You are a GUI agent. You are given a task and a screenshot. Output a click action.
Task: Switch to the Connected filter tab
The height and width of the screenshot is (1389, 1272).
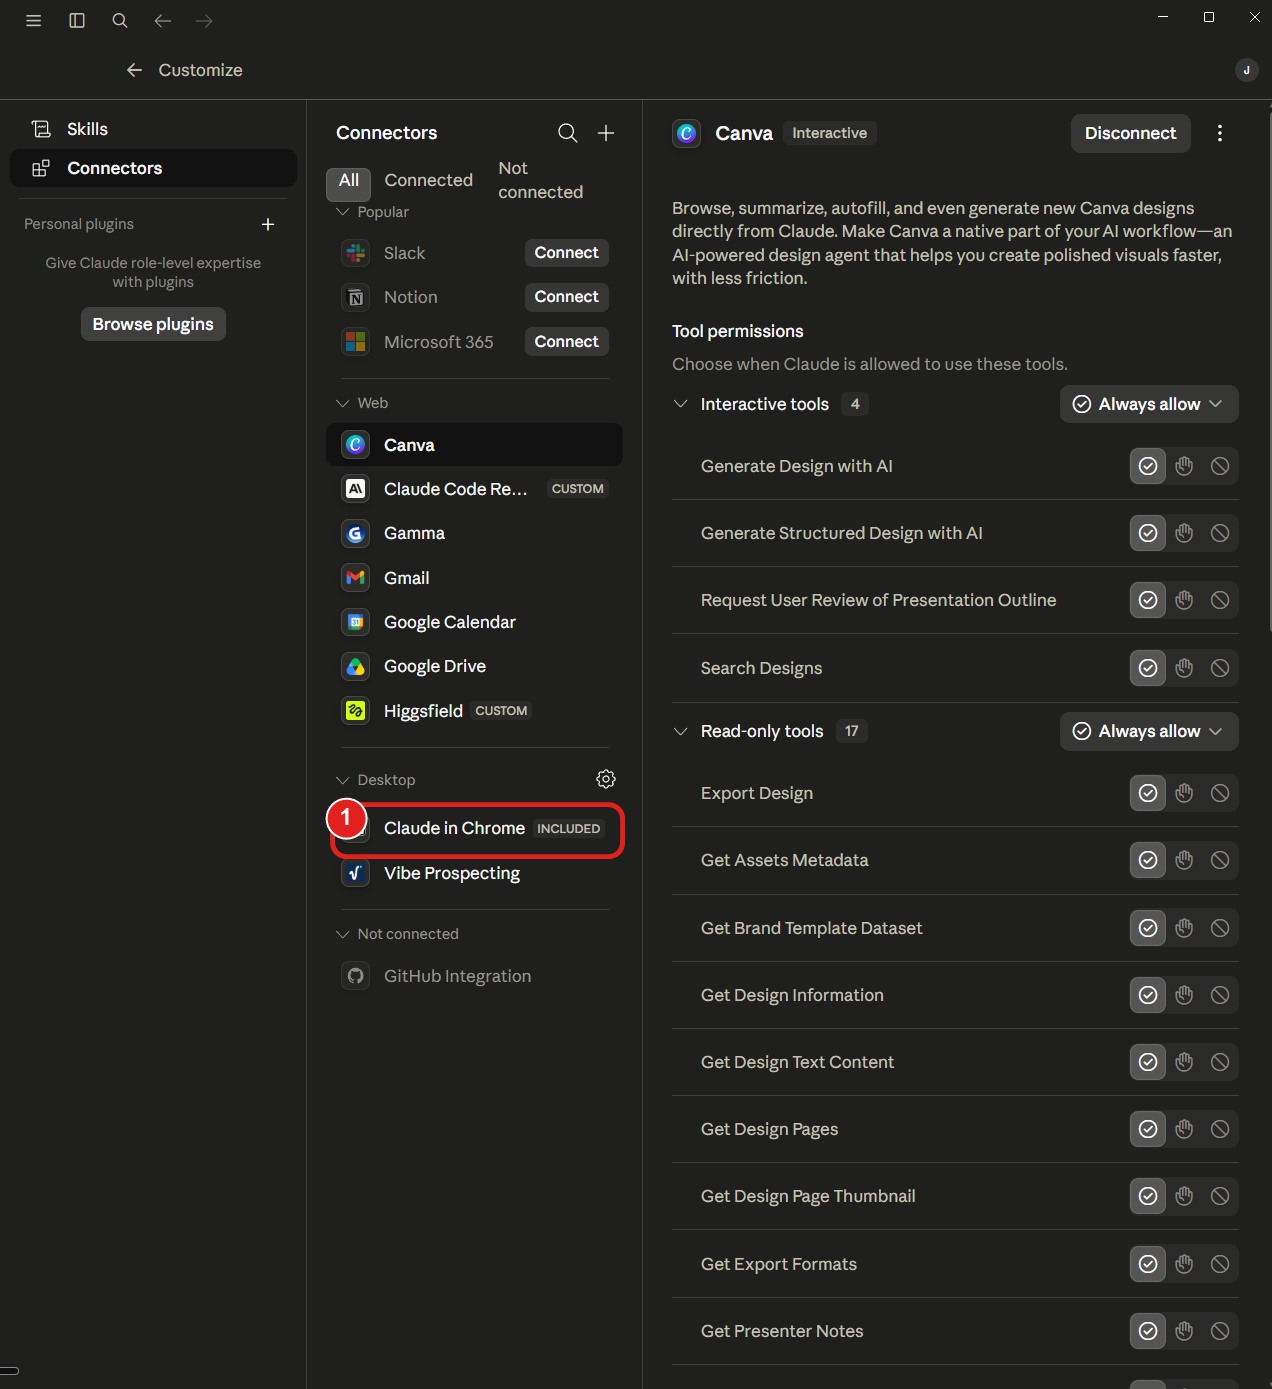point(428,180)
